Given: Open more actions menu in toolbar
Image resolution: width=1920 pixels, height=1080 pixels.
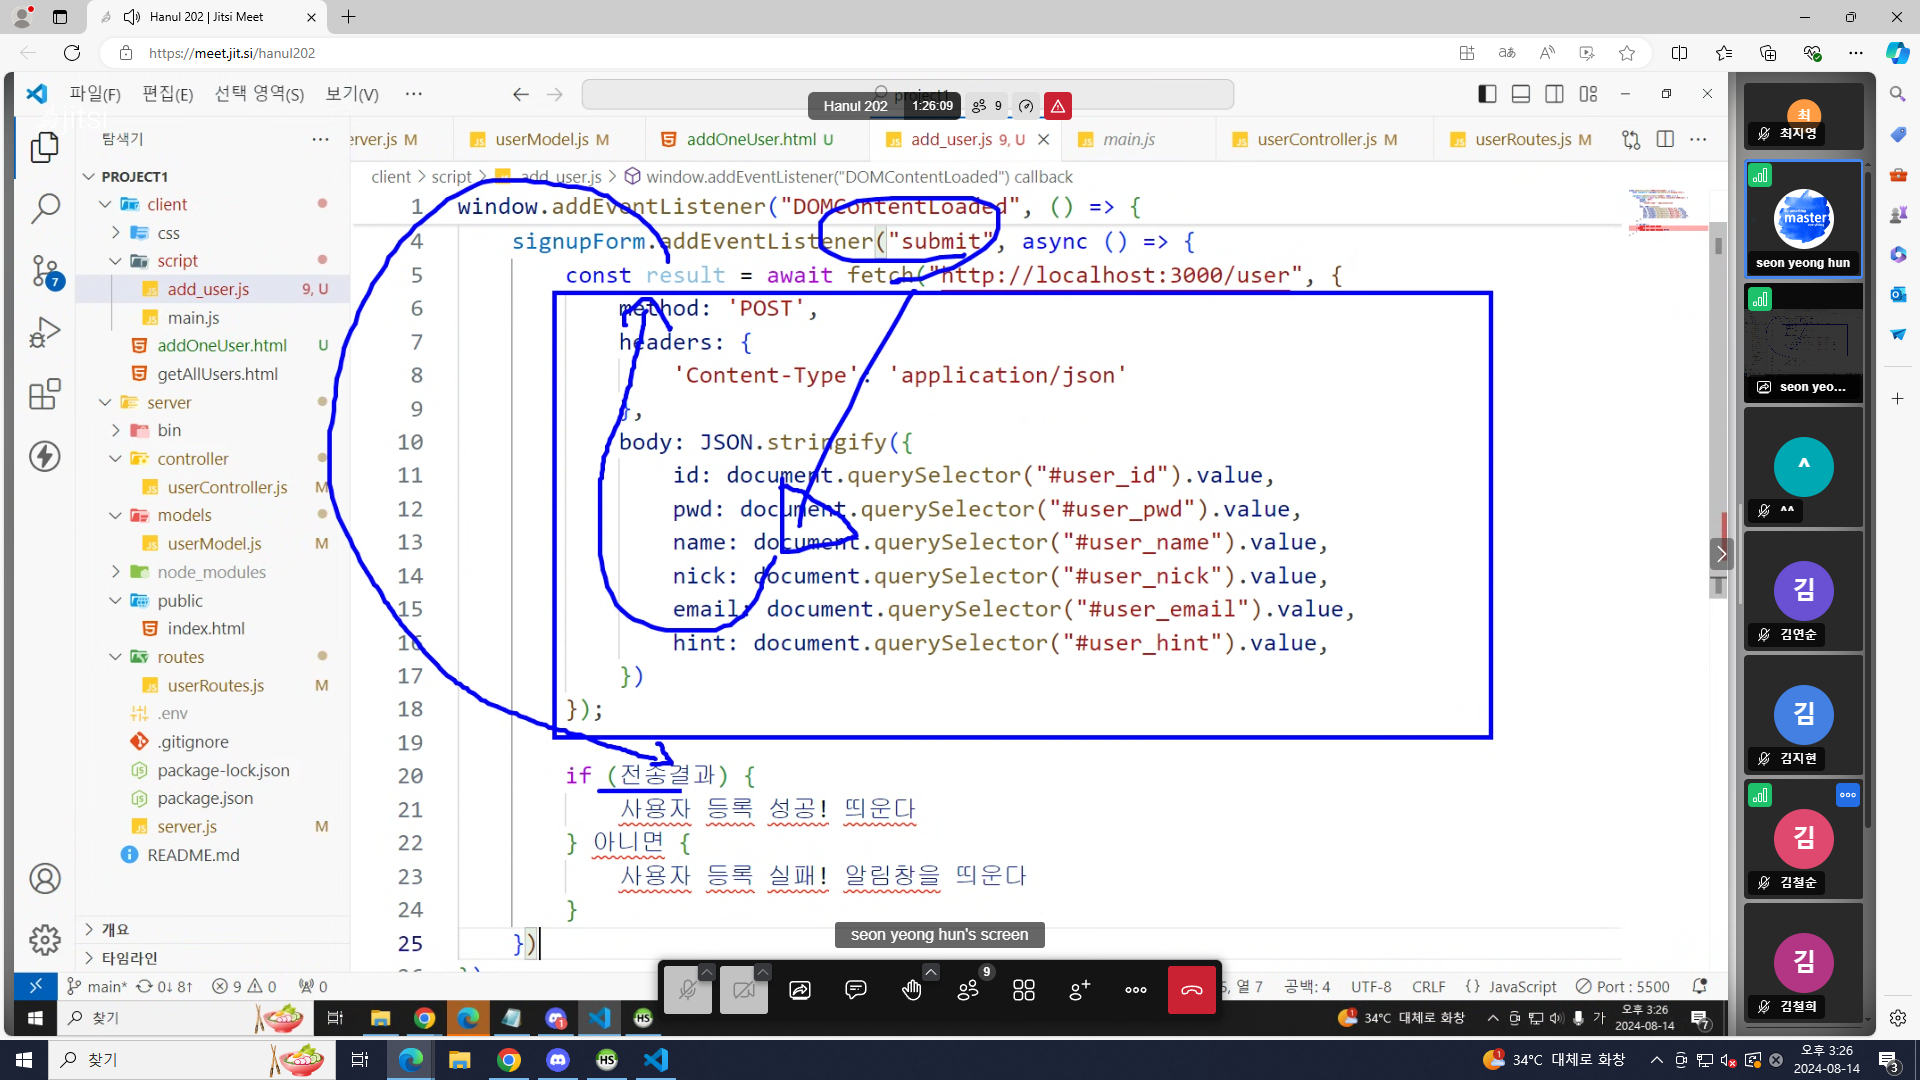Looking at the screenshot, I should coord(1135,990).
